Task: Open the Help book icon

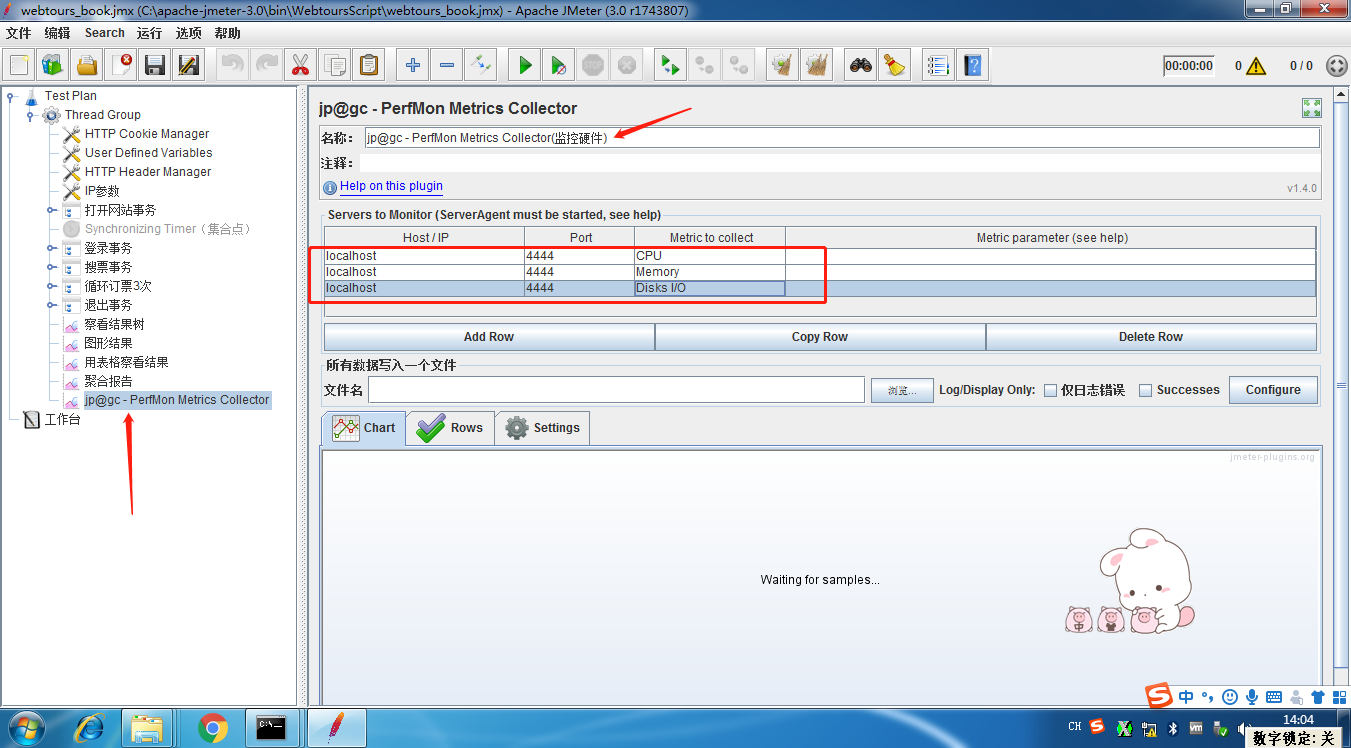Action: (x=972, y=66)
